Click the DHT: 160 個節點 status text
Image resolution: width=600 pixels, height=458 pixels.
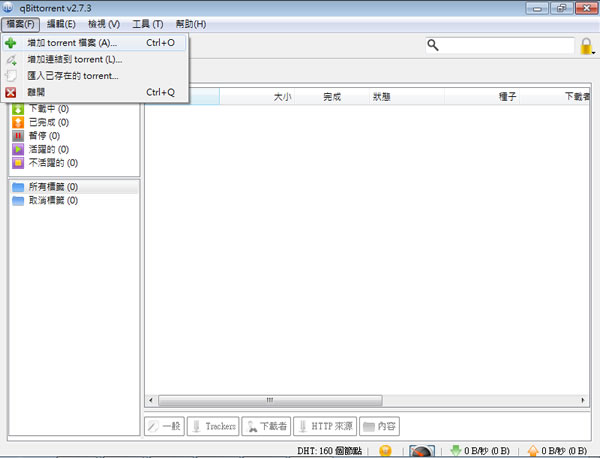pos(329,451)
